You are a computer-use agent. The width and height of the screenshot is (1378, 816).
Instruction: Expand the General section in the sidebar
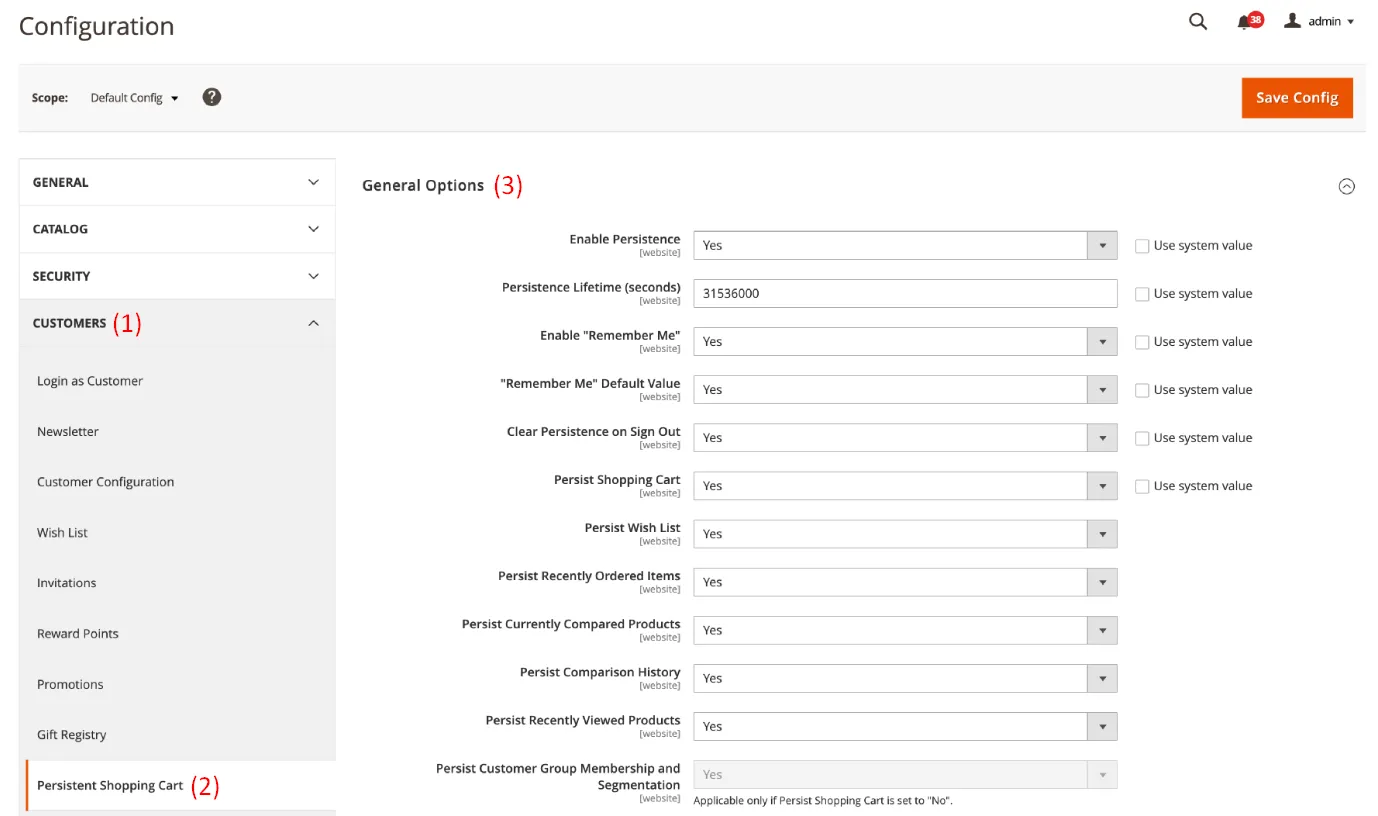(176, 182)
